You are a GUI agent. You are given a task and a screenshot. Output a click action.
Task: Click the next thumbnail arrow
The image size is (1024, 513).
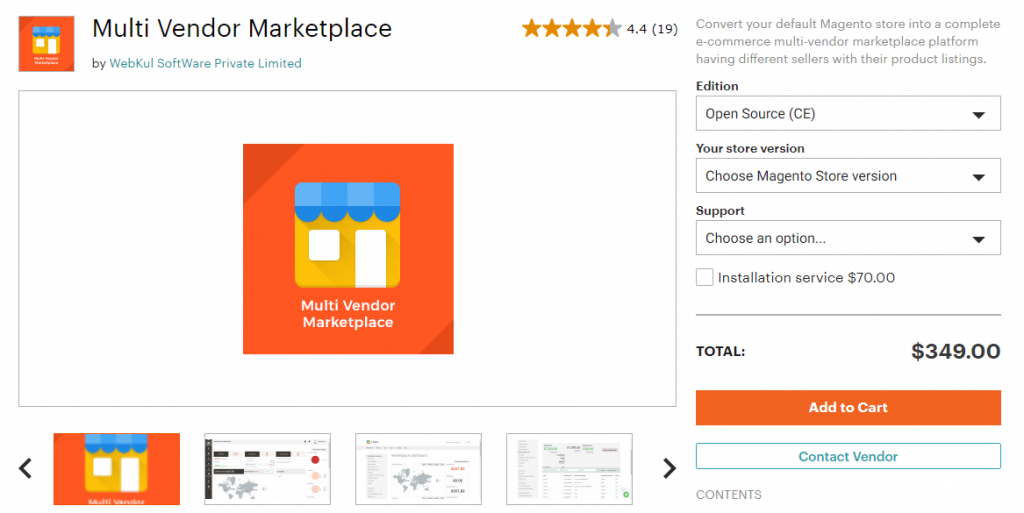coord(669,468)
